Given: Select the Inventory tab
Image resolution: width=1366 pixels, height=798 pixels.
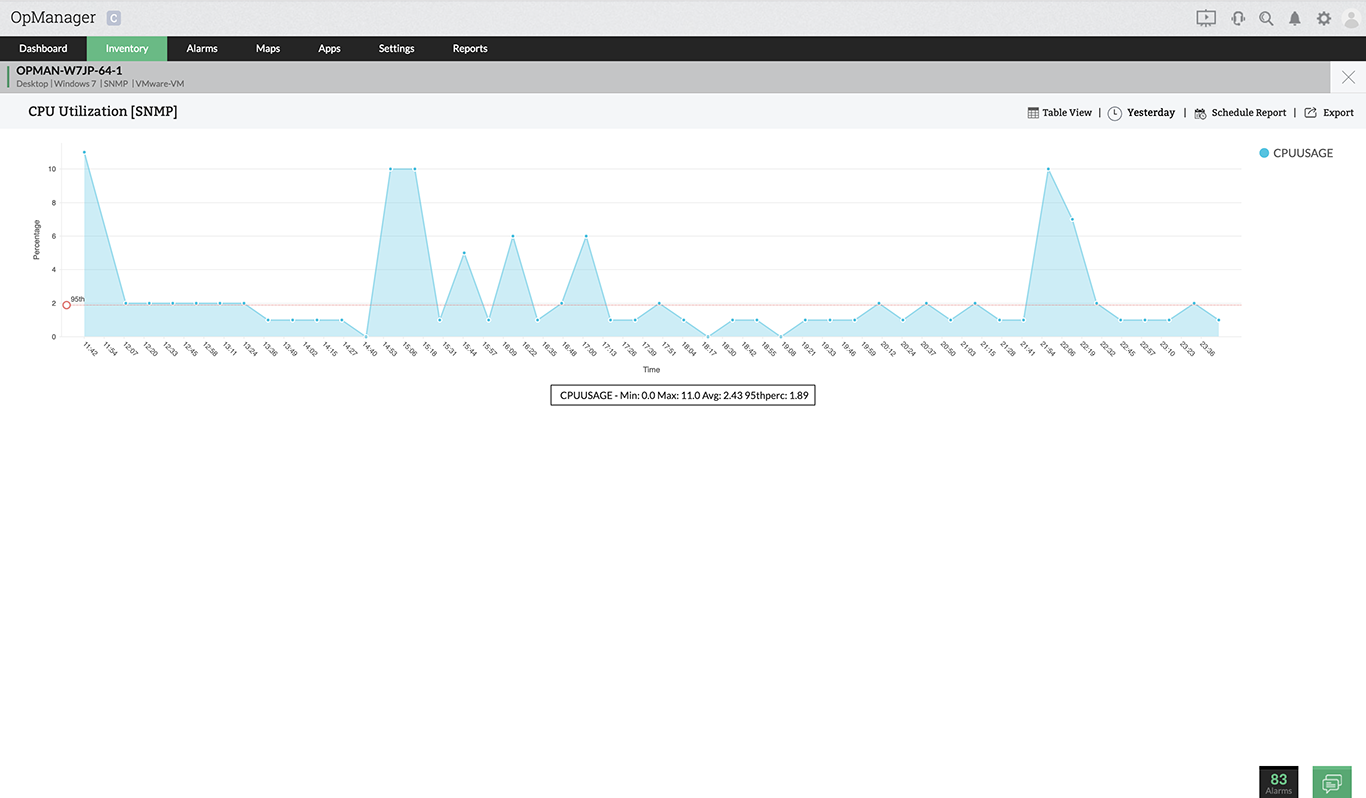Looking at the screenshot, I should click(x=127, y=48).
